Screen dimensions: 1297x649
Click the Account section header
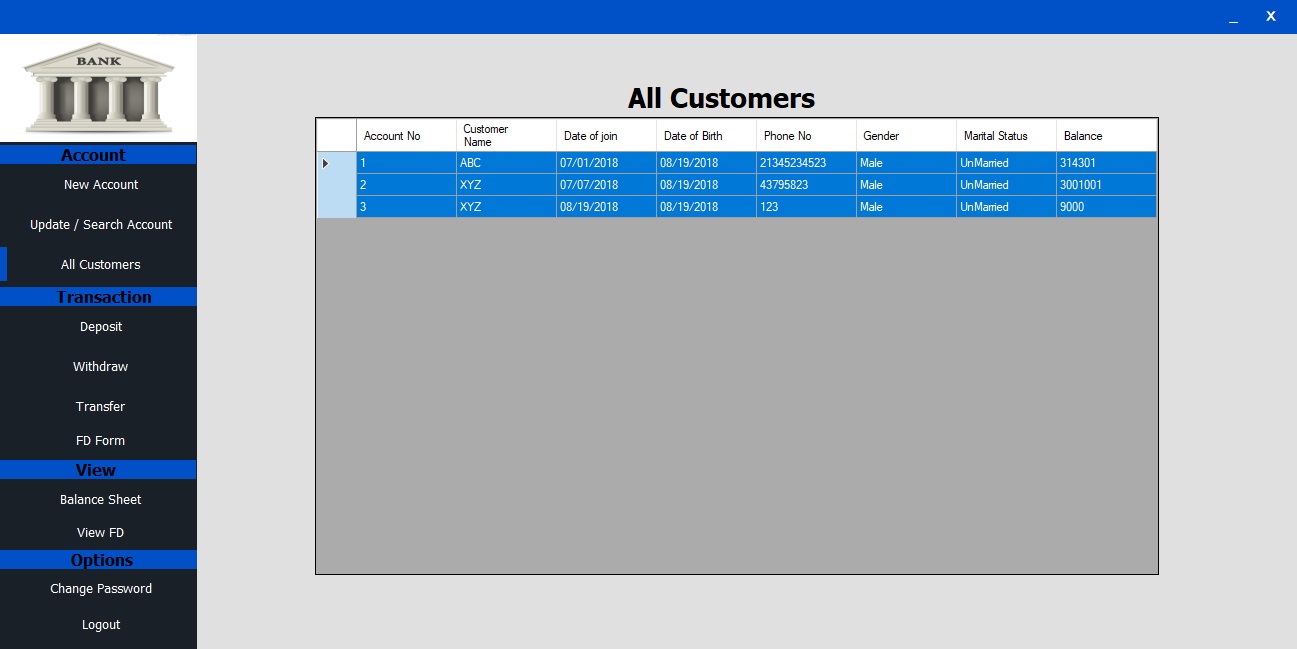pyautogui.click(x=98, y=155)
